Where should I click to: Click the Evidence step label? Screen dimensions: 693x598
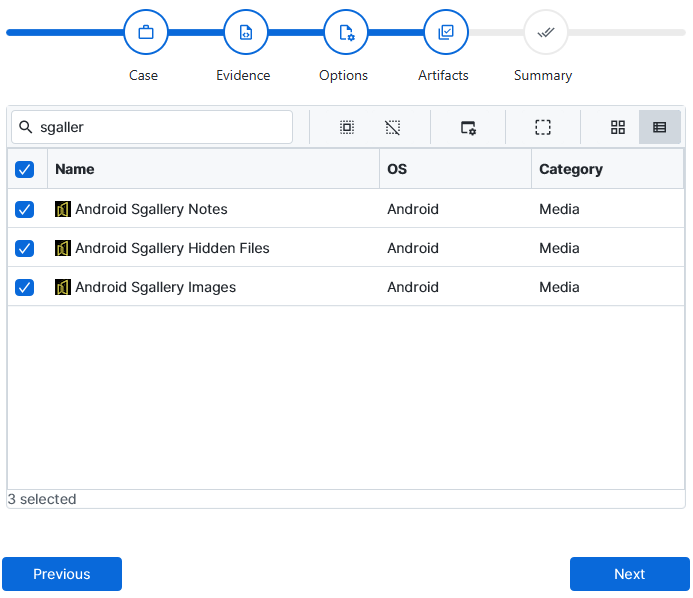tap(243, 75)
